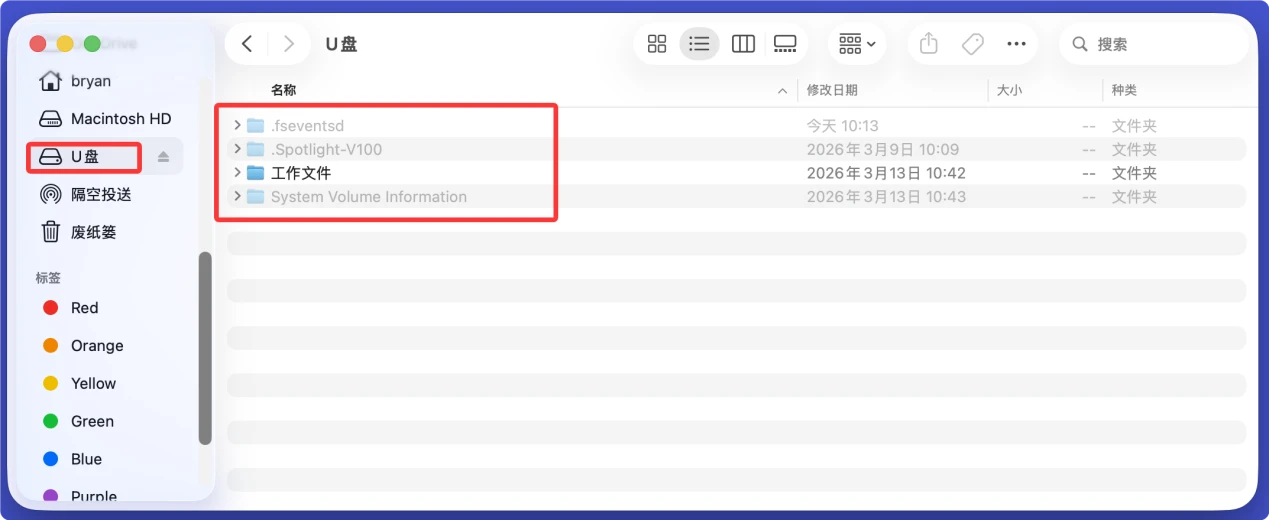Sort by 名称 column header
This screenshot has height=520, width=1269.
[x=283, y=90]
